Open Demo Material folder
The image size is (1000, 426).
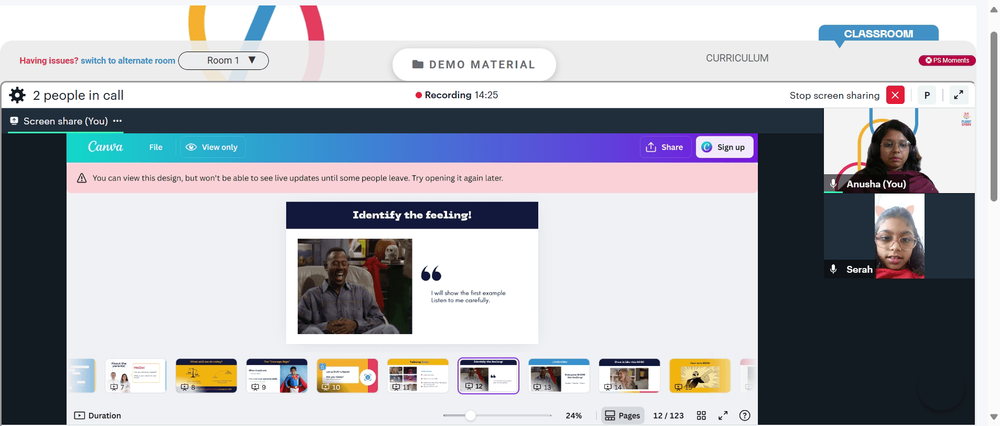pyautogui.click(x=474, y=64)
